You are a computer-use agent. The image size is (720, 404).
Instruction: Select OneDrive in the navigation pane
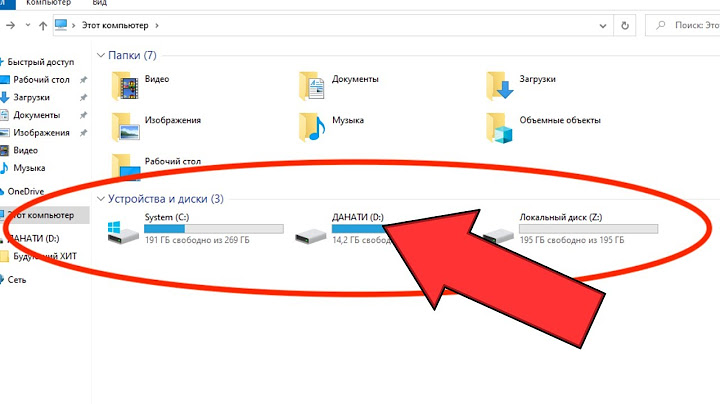pos(26,191)
